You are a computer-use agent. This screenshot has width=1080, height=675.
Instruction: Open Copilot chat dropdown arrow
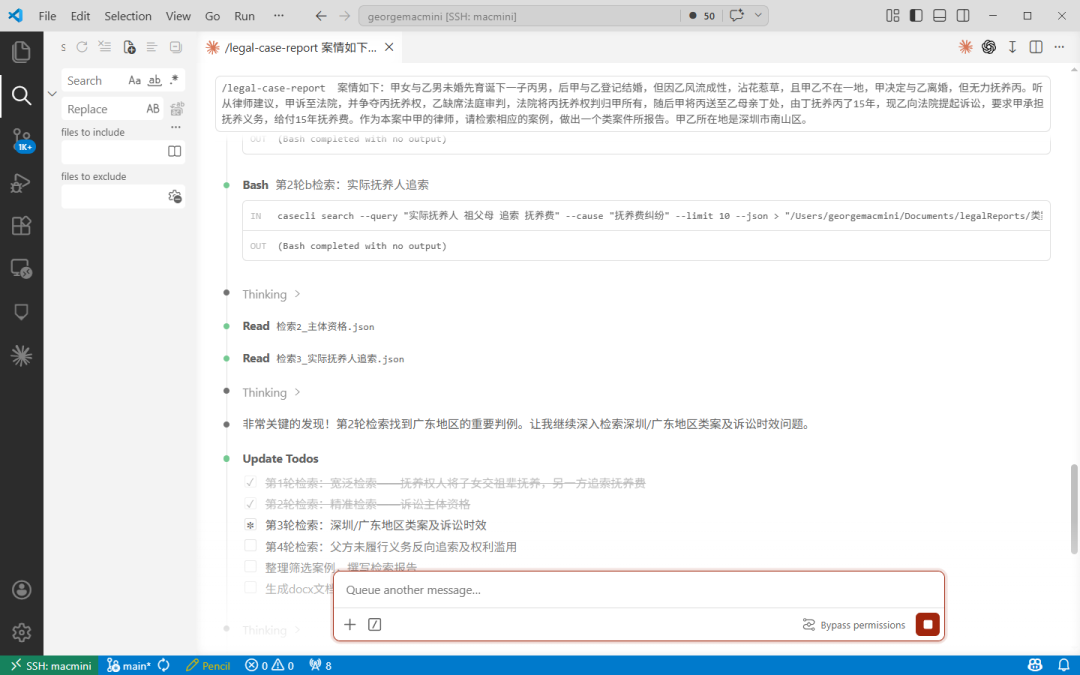[758, 16]
